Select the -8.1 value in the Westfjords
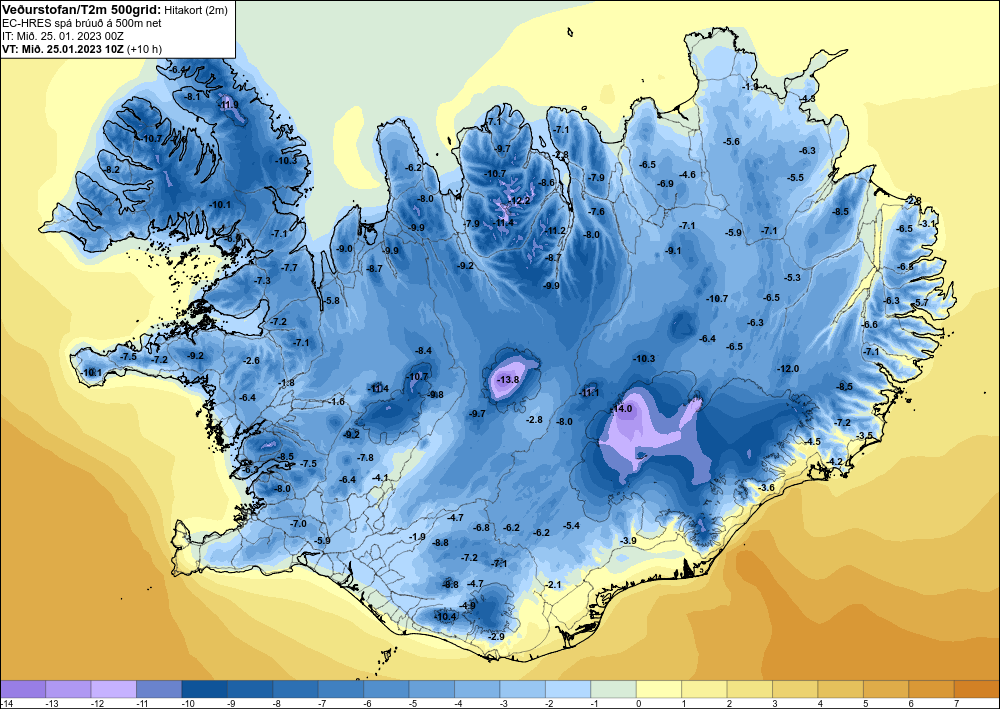 192,96
